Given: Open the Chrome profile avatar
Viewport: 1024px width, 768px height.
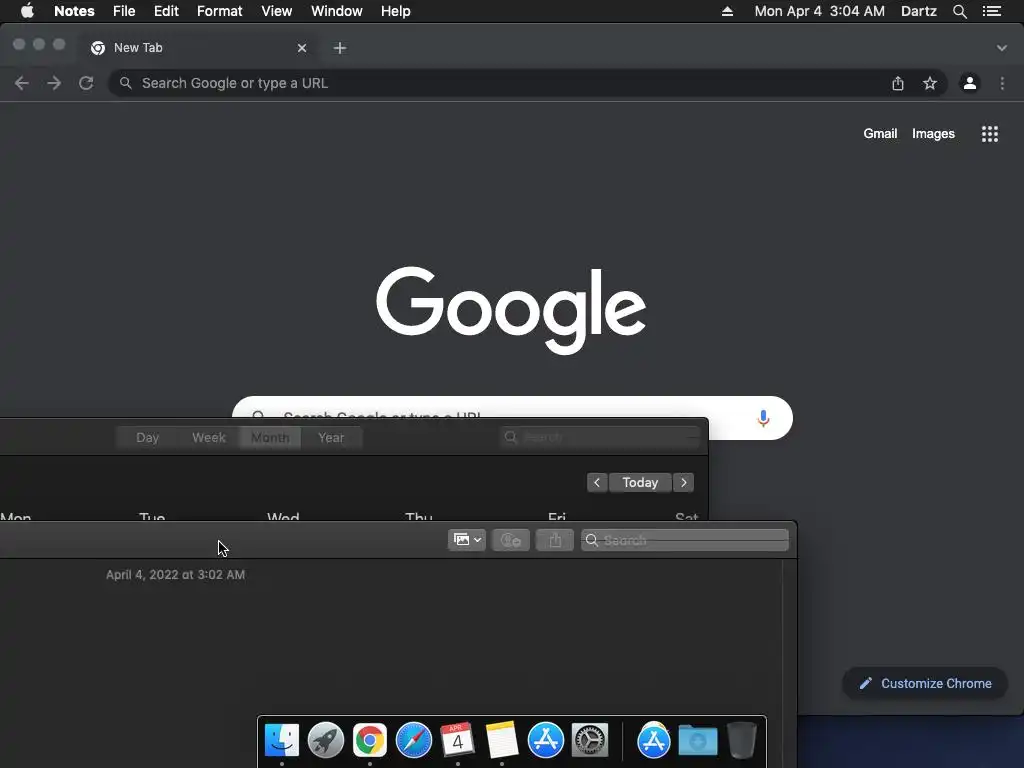Looking at the screenshot, I should tap(970, 83).
